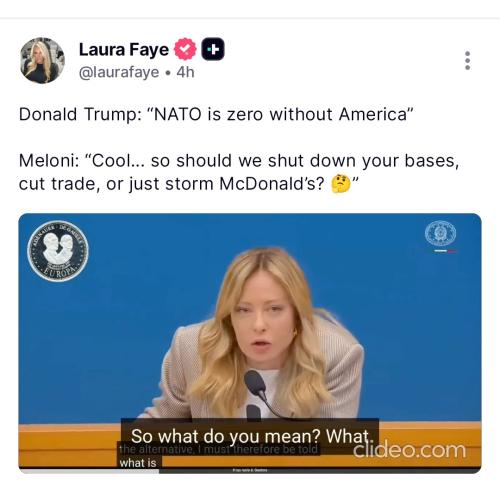The width and height of the screenshot is (500, 483).
Task: Click the video progress bar at bottom
Action: click(x=250, y=470)
